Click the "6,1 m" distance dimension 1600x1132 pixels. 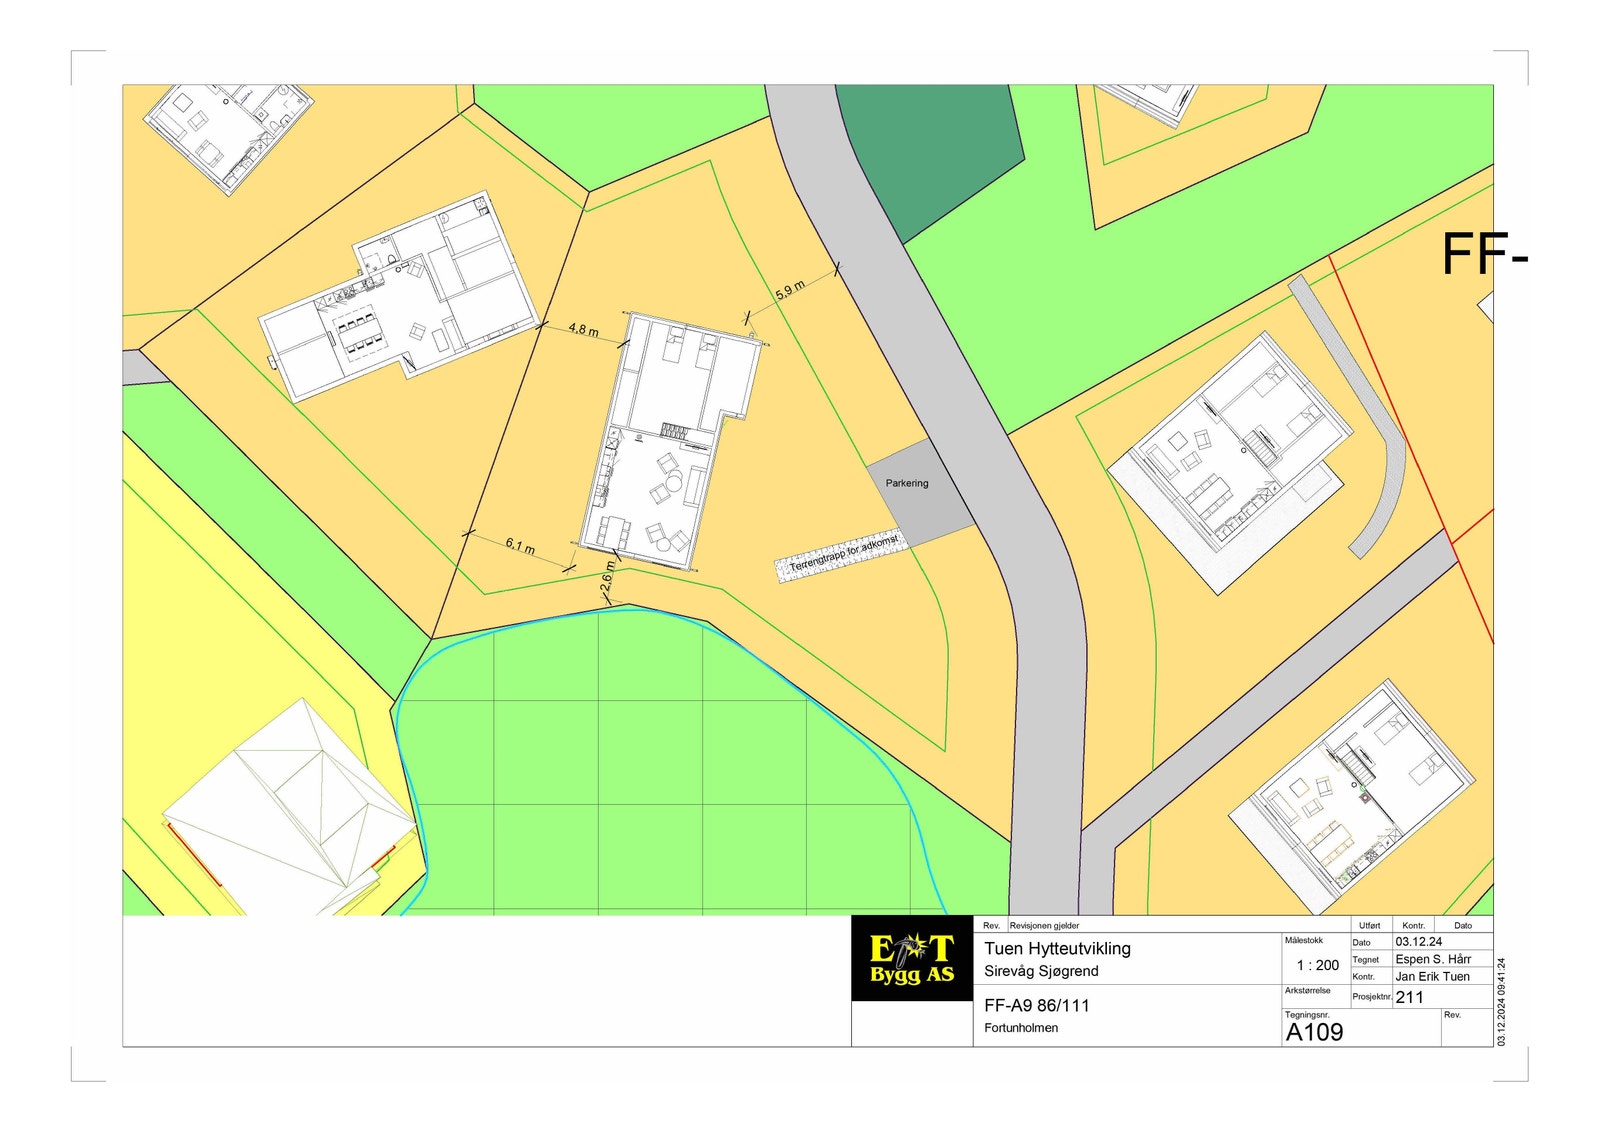[x=520, y=546]
